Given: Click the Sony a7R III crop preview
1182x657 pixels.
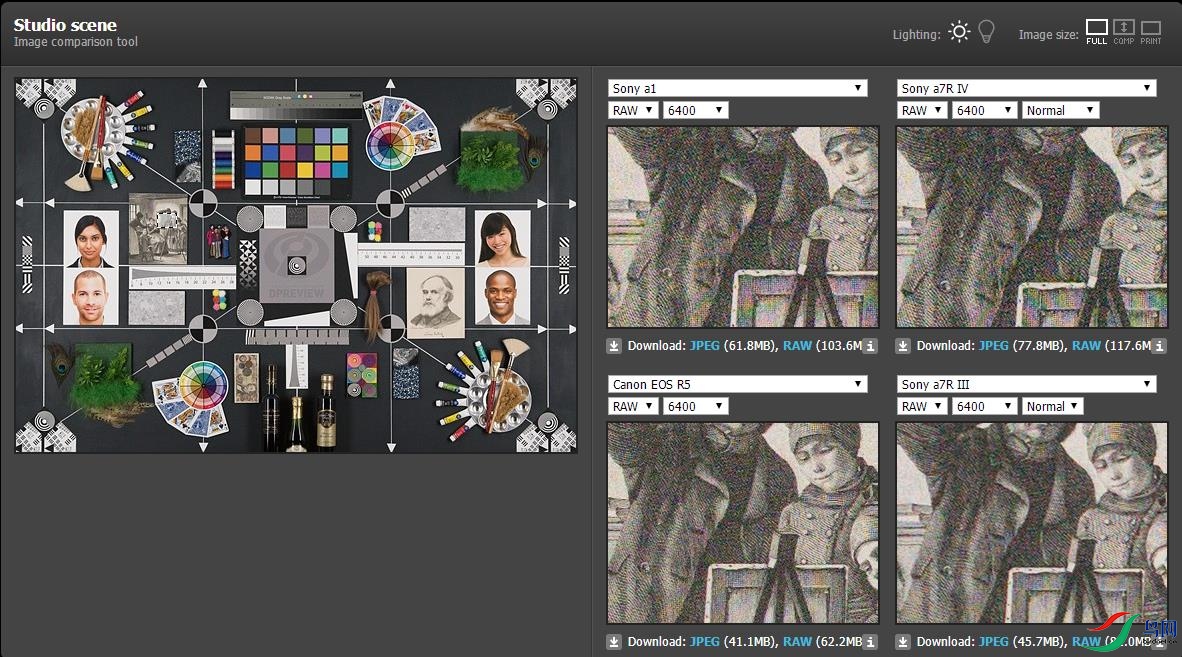Looking at the screenshot, I should point(1031,523).
